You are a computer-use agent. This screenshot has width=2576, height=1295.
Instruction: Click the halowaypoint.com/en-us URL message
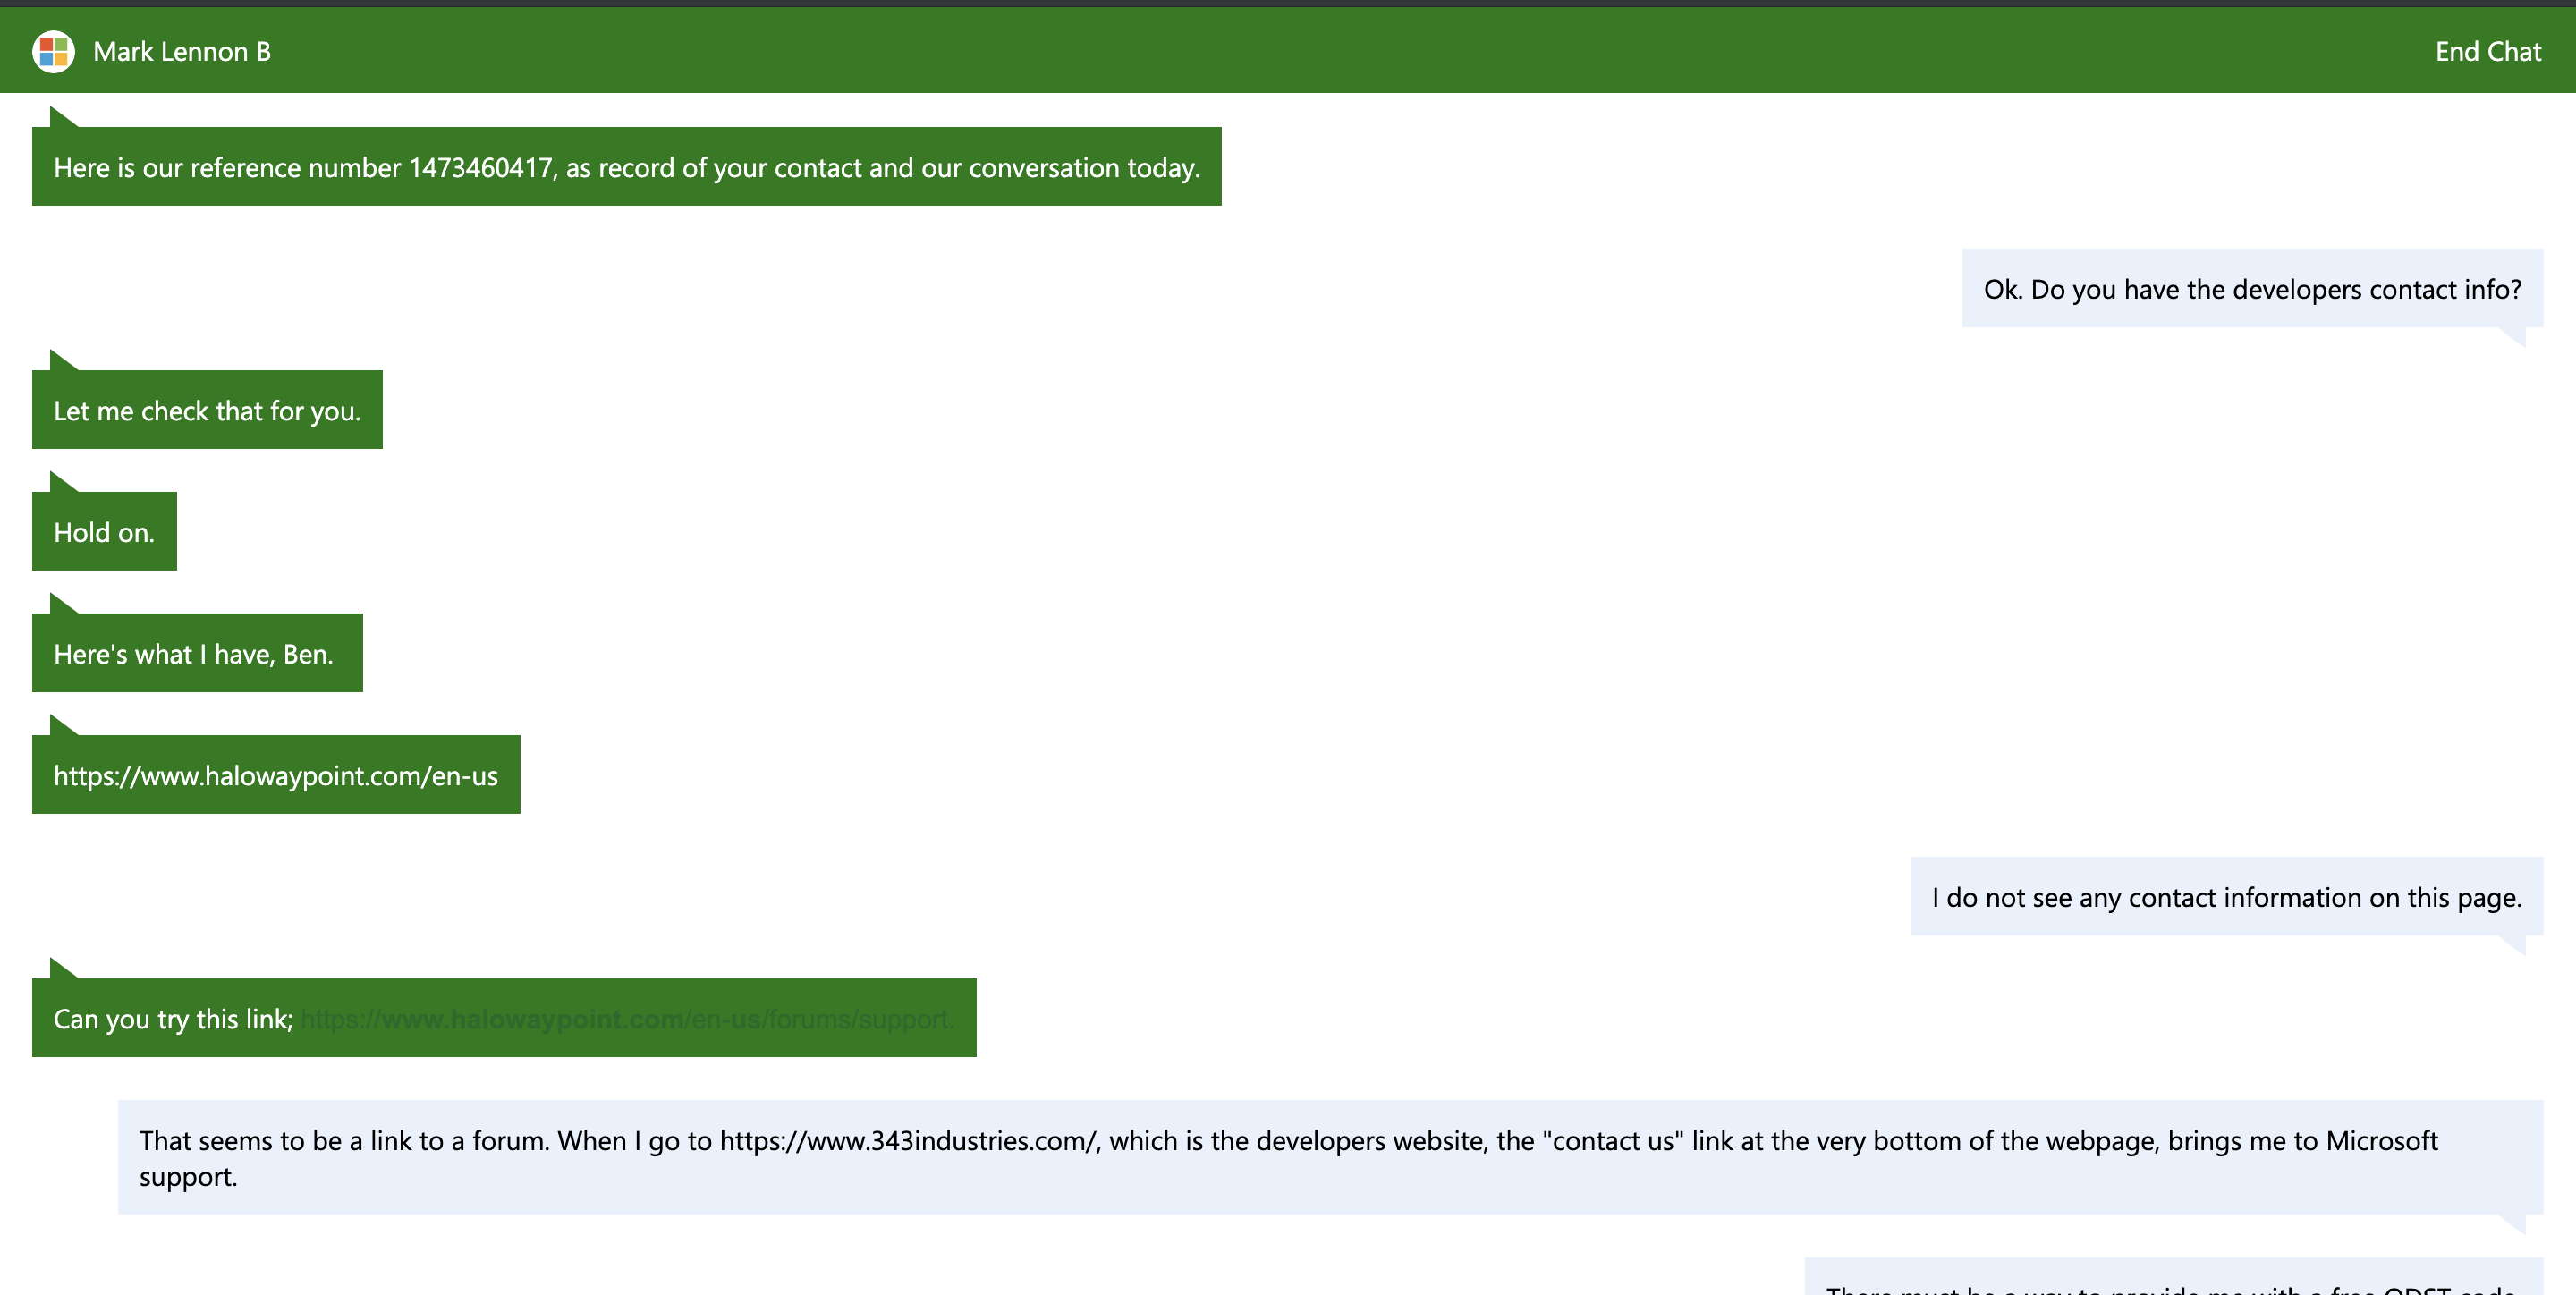pyautogui.click(x=275, y=775)
